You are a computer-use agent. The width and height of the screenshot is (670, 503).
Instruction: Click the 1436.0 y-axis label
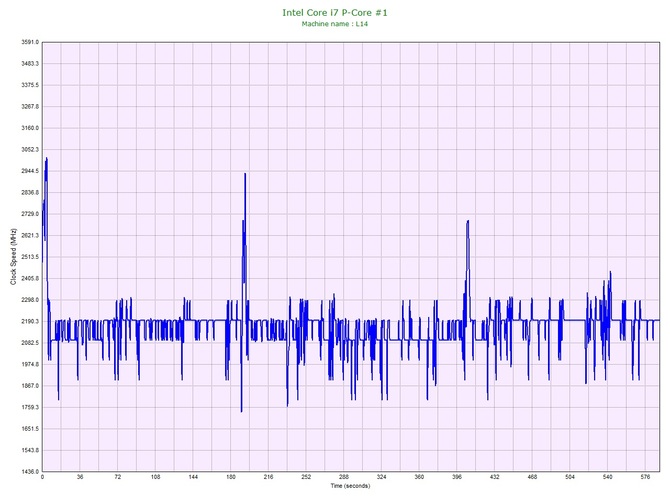[30, 472]
